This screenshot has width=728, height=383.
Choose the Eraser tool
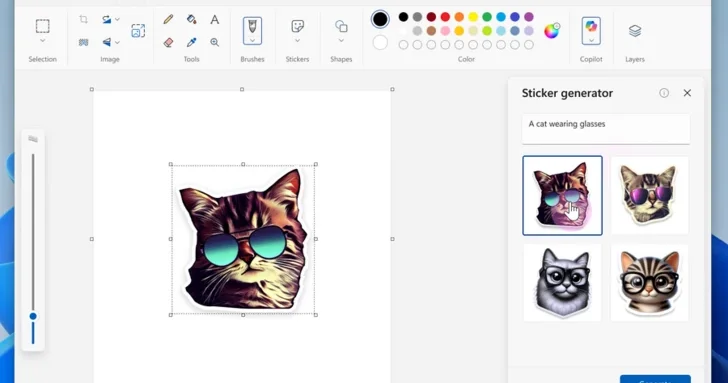click(x=168, y=42)
